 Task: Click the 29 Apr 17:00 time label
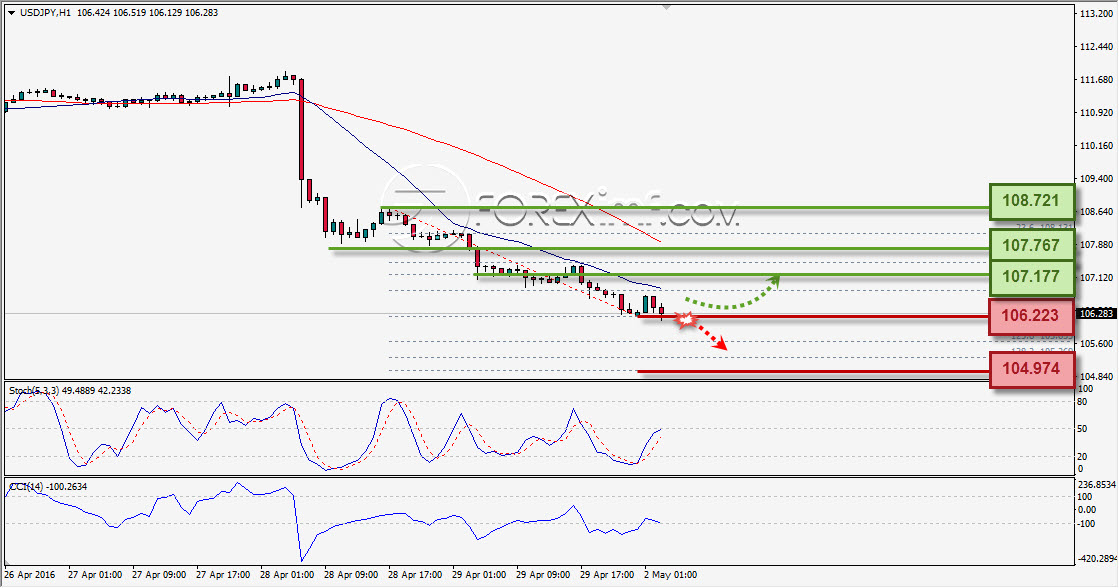click(x=607, y=574)
